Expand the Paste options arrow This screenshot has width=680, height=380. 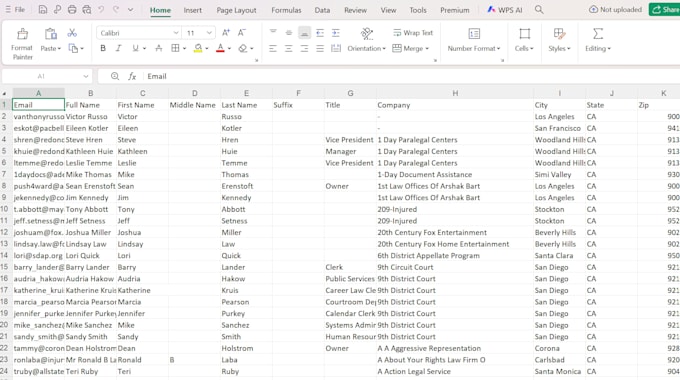click(59, 49)
